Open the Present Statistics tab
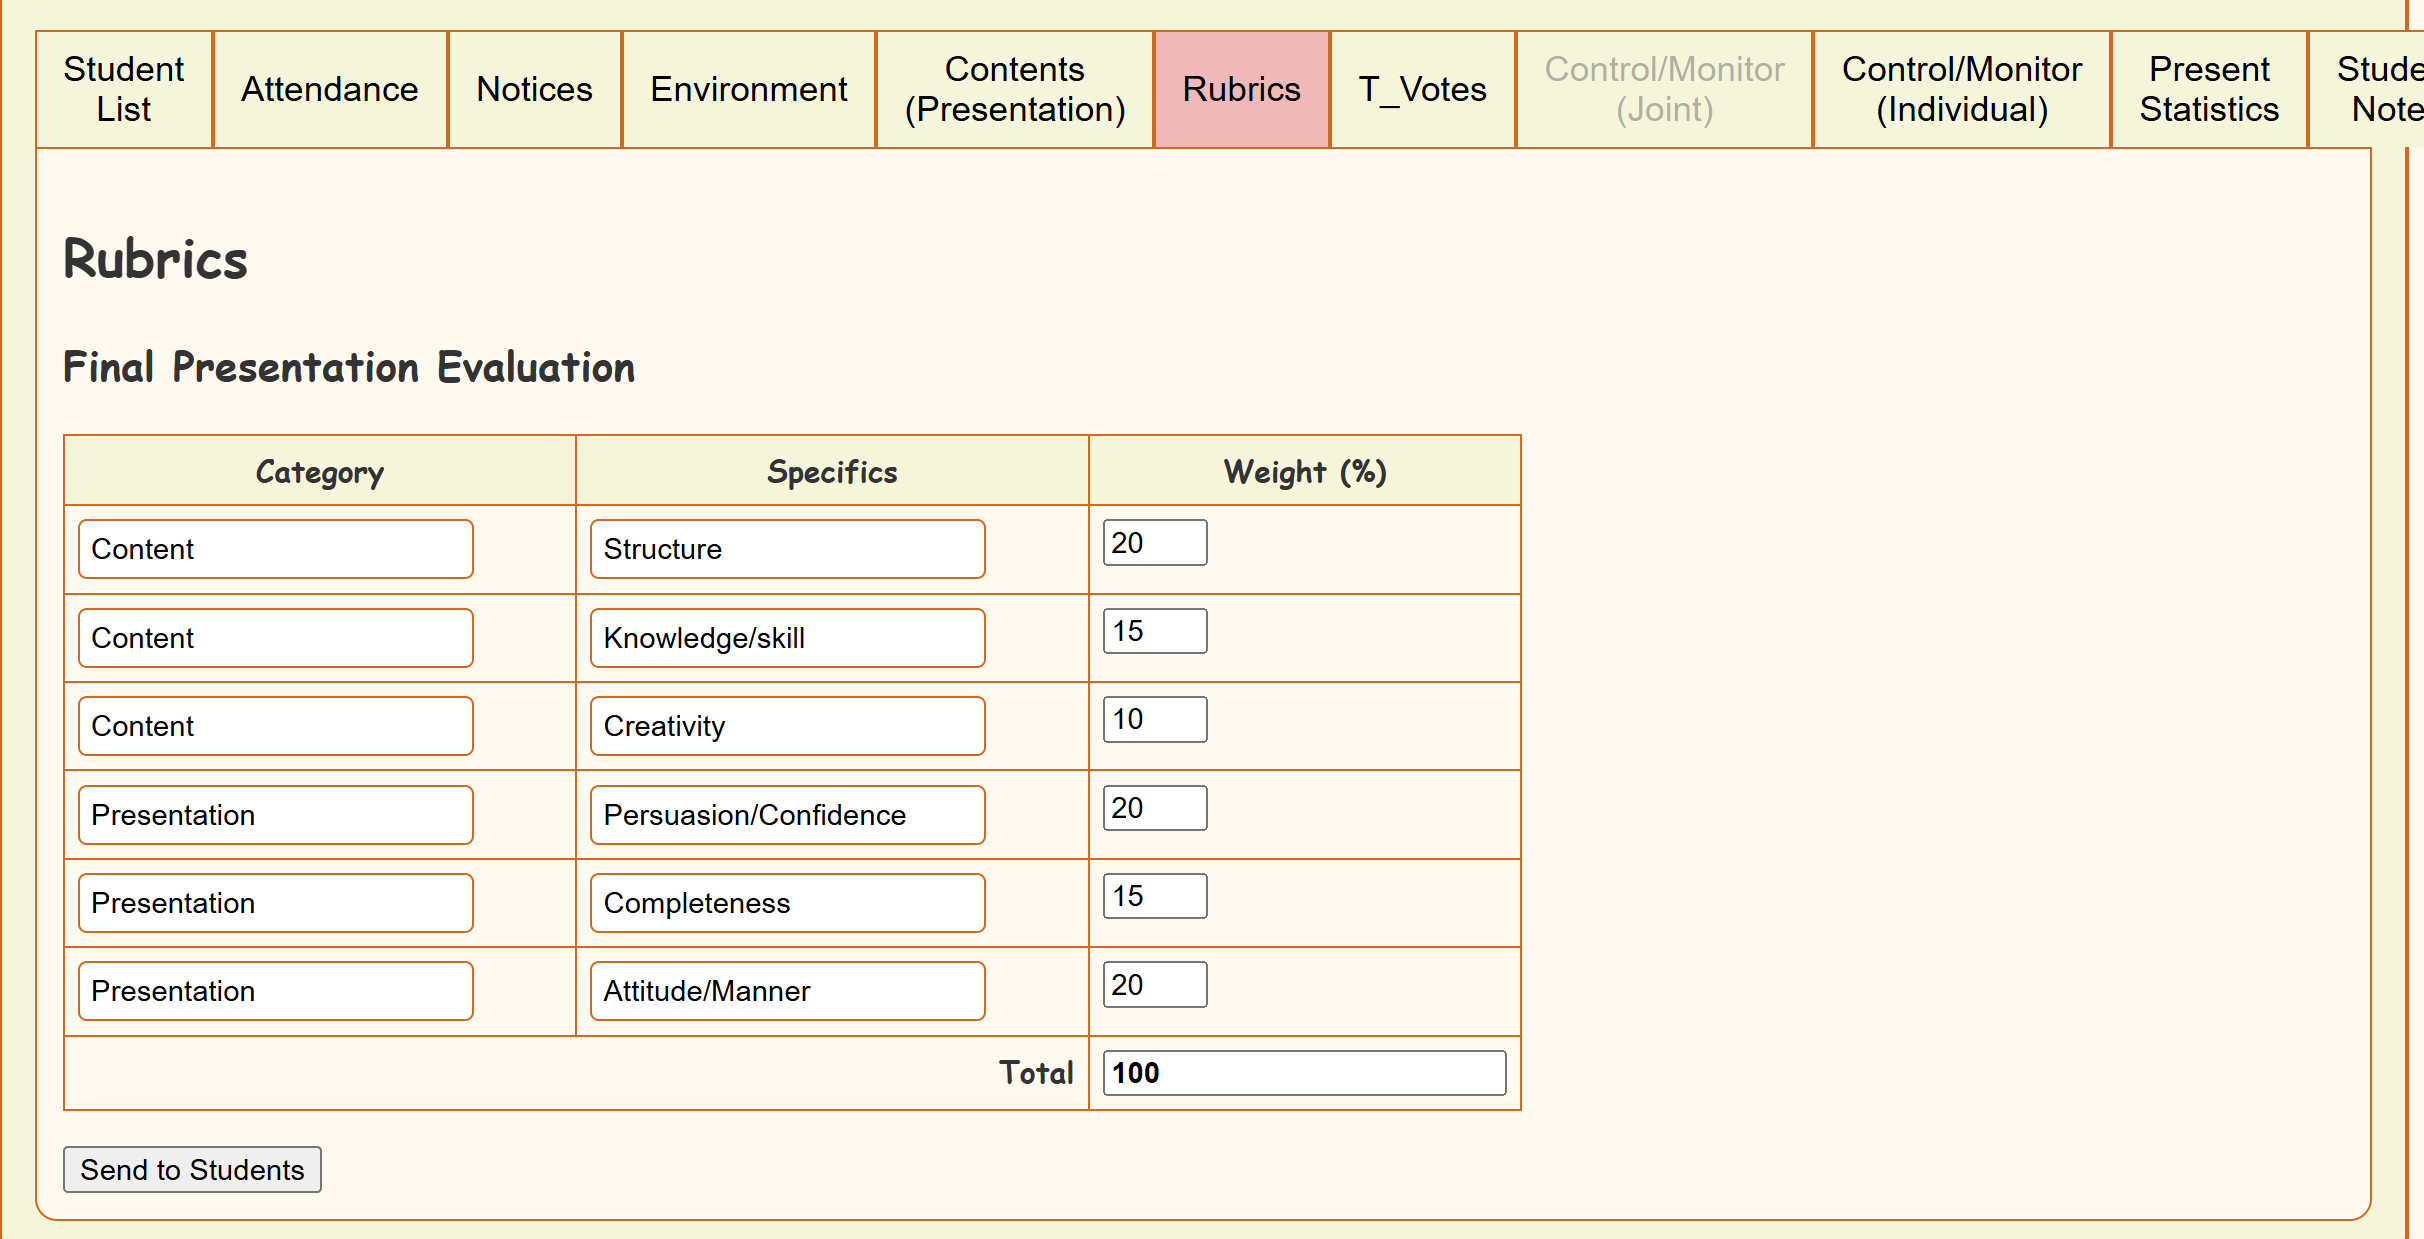Image resolution: width=2424 pixels, height=1239 pixels. click(x=2208, y=89)
